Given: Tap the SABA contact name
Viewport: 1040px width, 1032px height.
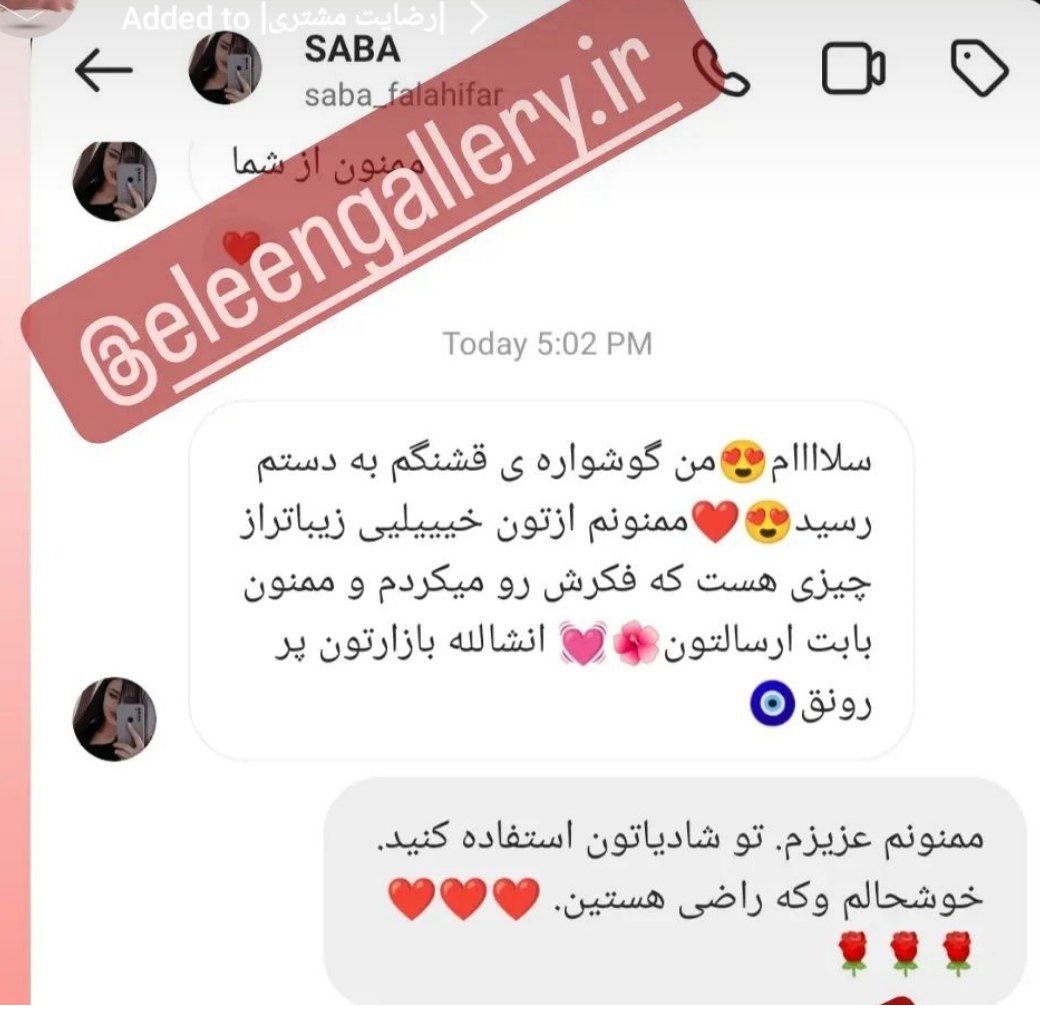Looking at the screenshot, I should click(x=352, y=49).
